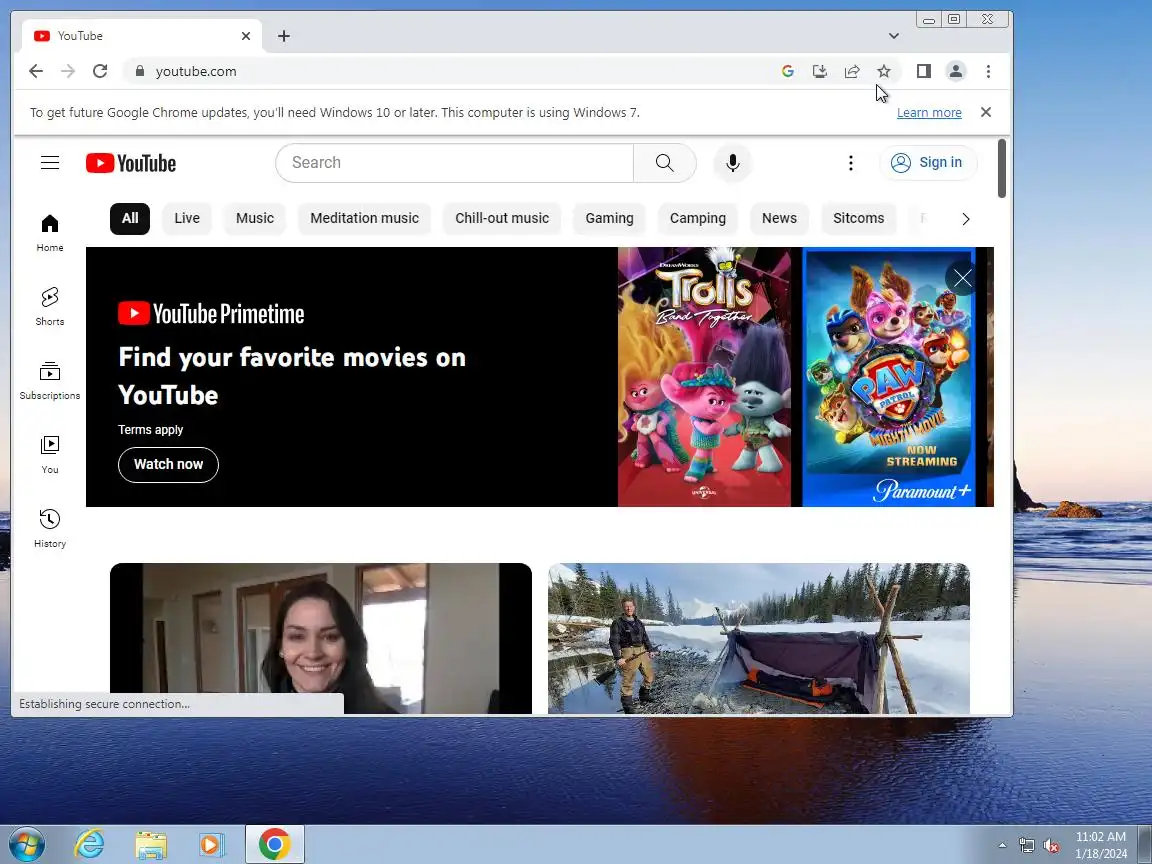Open the You section in sidebar
Screen dimensions: 1152x864
(50, 455)
